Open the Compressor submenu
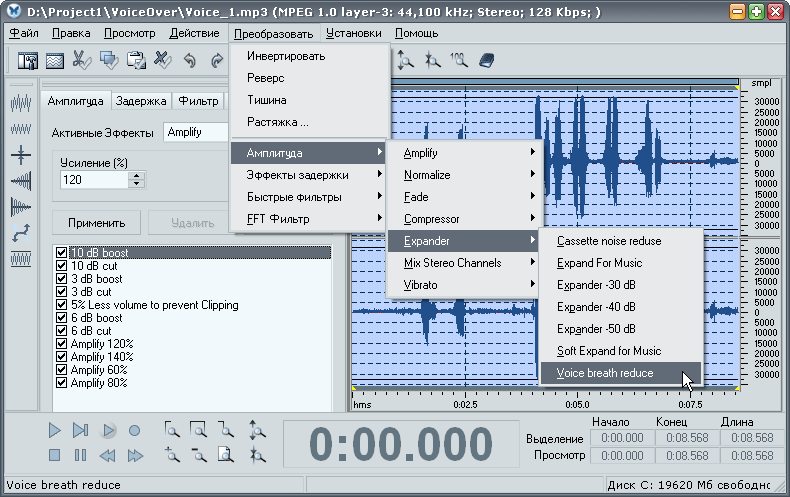Viewport: 790px width, 497px height. click(464, 219)
